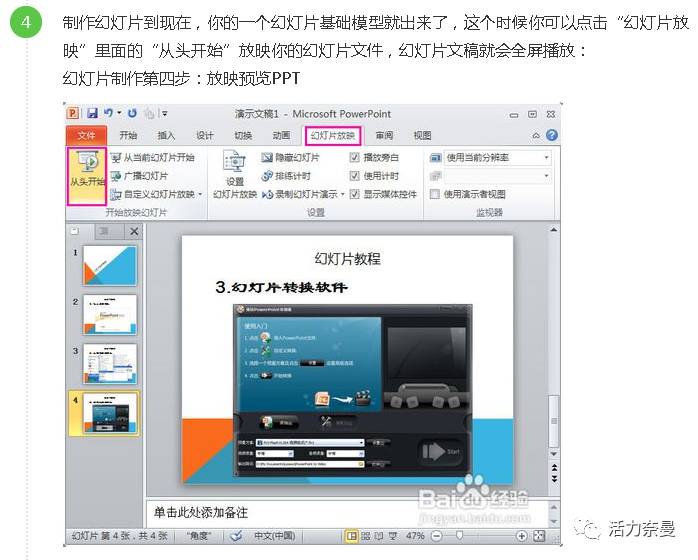This screenshot has width=698, height=560.
Task: Click the zoom in plus button
Action: pyautogui.click(x=521, y=536)
